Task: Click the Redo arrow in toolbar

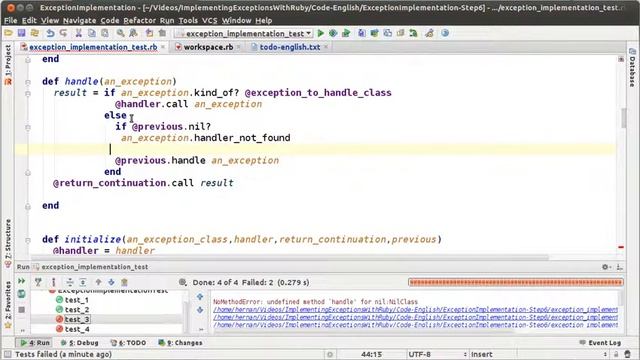Action: (63, 33)
